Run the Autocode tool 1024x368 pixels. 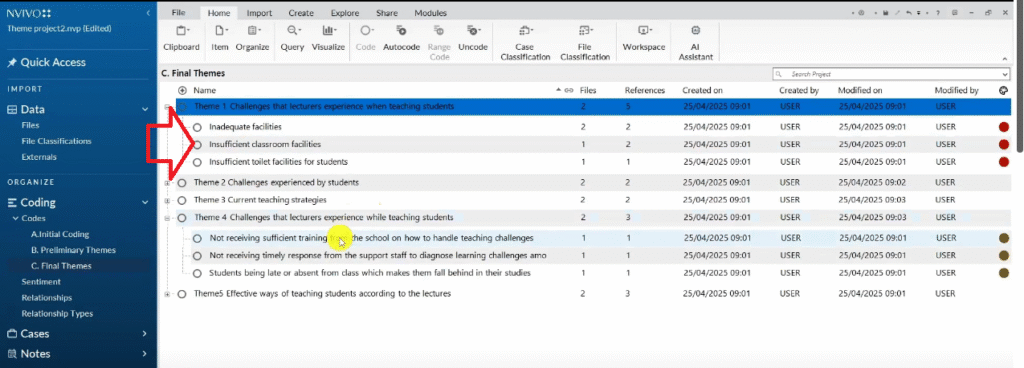tap(401, 38)
